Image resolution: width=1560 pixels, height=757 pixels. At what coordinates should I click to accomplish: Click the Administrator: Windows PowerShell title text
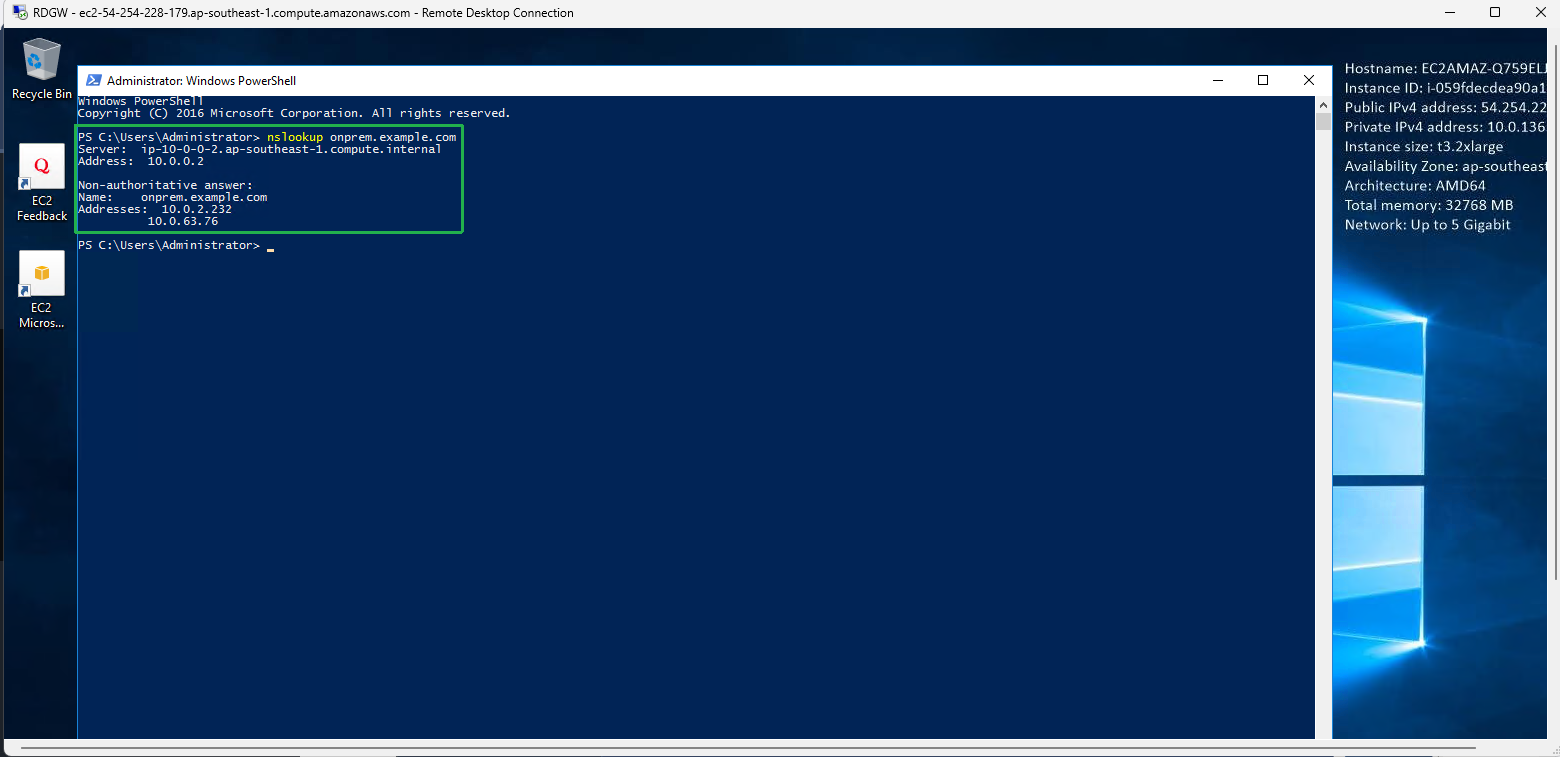[x=201, y=81]
